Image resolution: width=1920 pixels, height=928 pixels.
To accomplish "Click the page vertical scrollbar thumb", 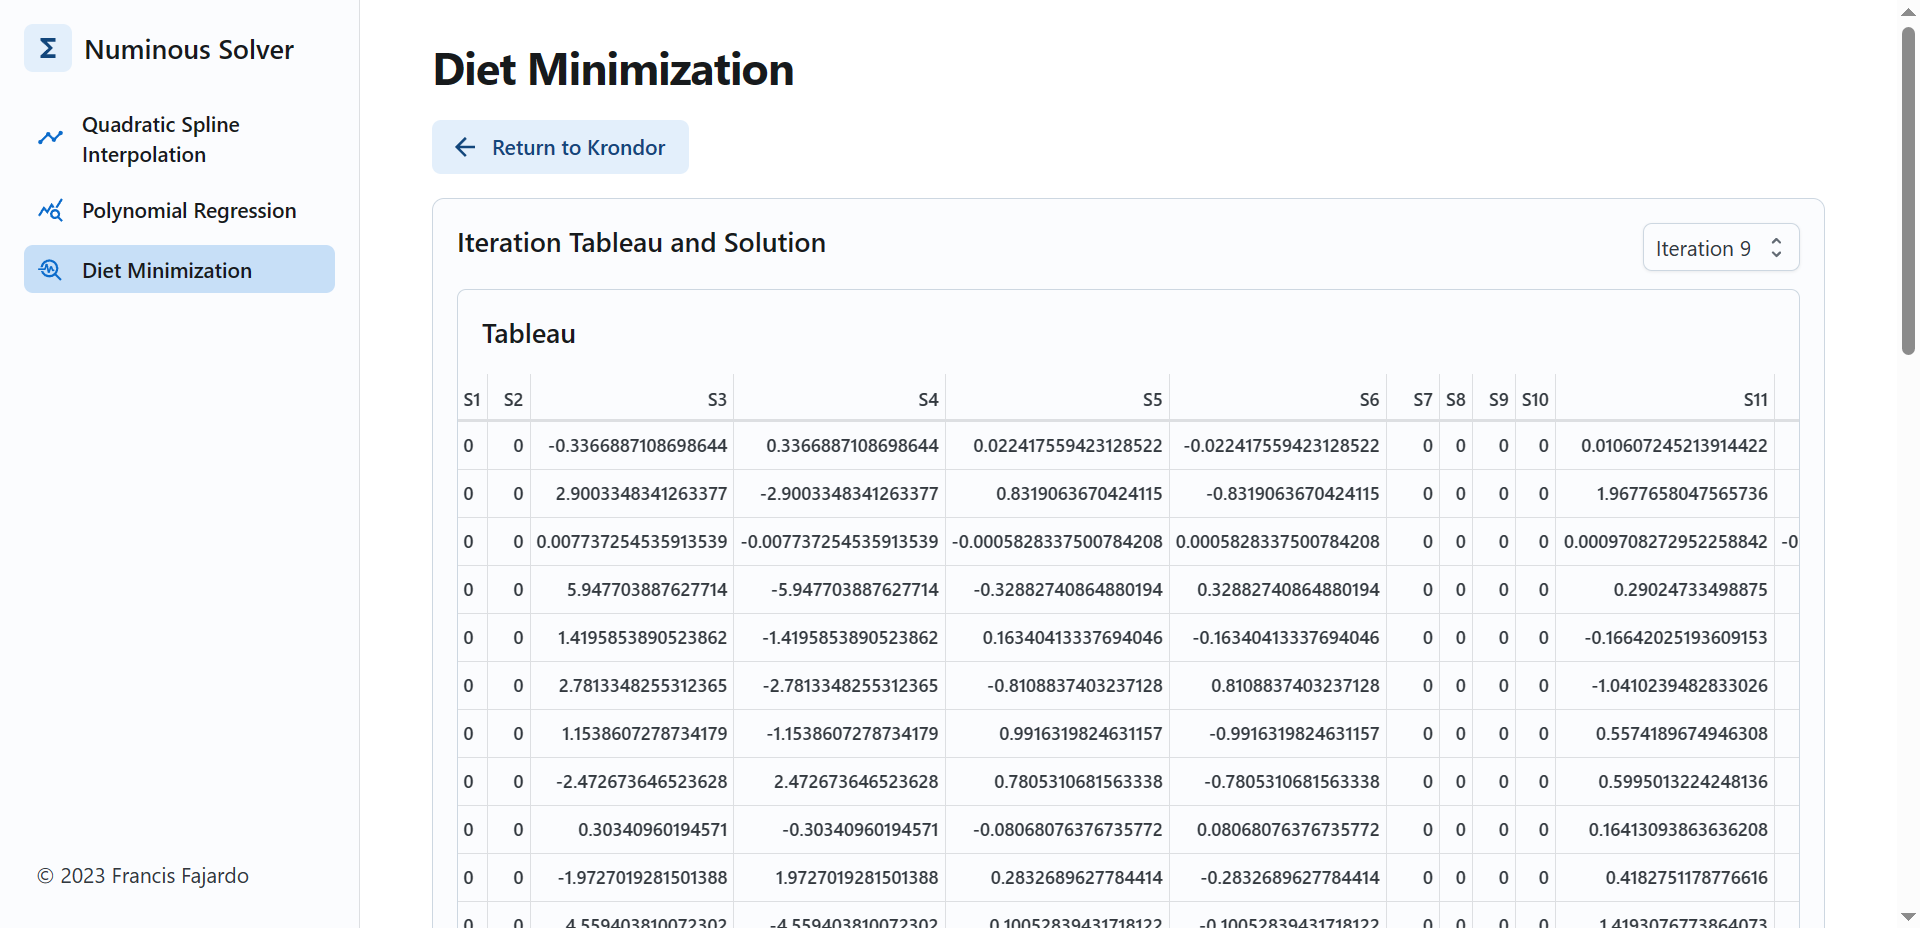I will coord(1908,190).
